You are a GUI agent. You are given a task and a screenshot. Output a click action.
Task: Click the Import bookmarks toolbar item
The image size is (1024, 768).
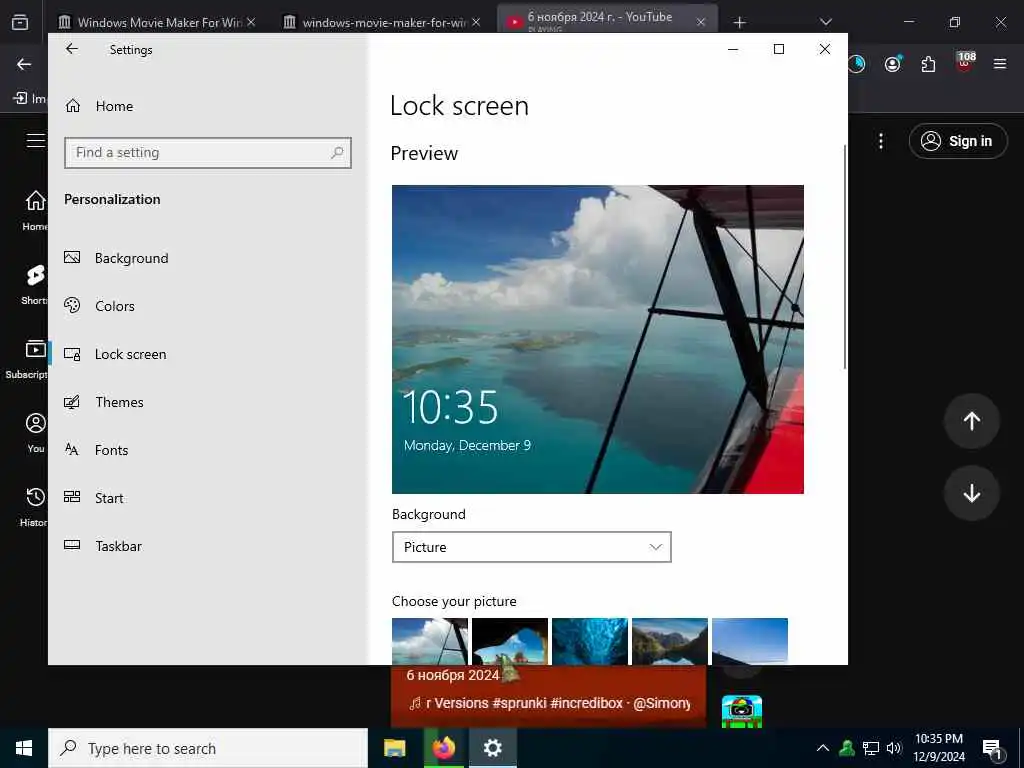(x=30, y=99)
